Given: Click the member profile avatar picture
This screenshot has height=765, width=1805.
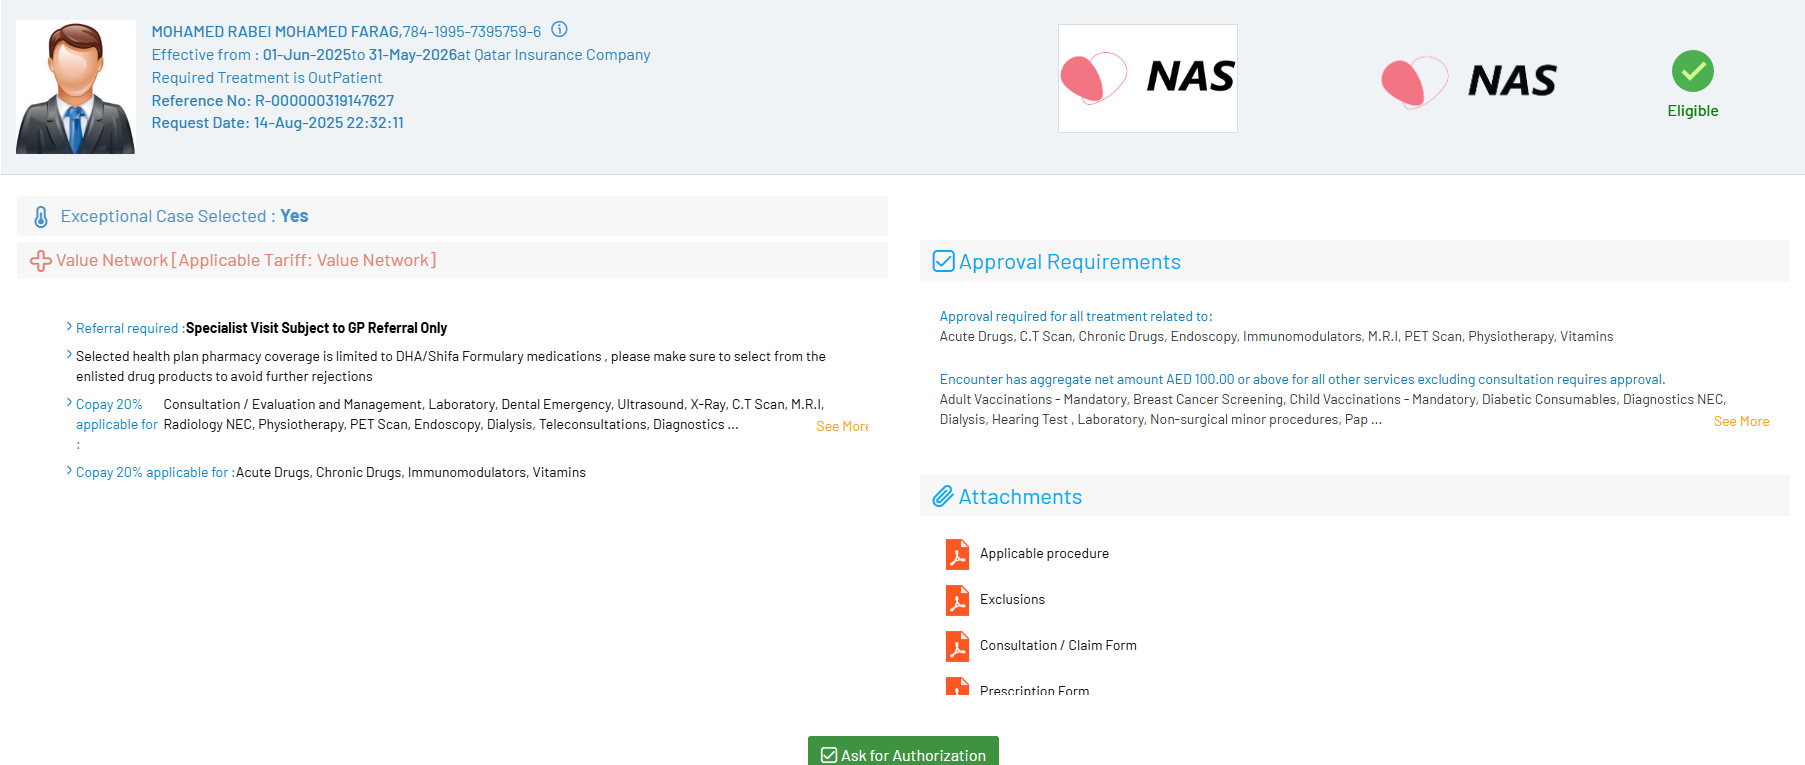Looking at the screenshot, I should pyautogui.click(x=76, y=87).
